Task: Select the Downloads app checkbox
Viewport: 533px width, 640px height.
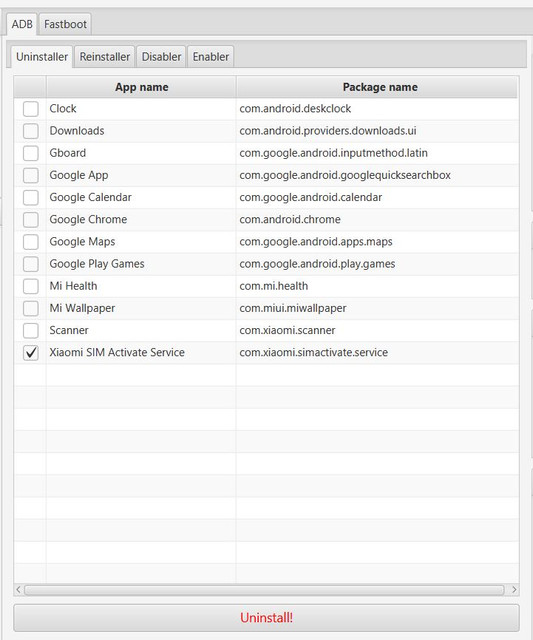Action: [31, 131]
